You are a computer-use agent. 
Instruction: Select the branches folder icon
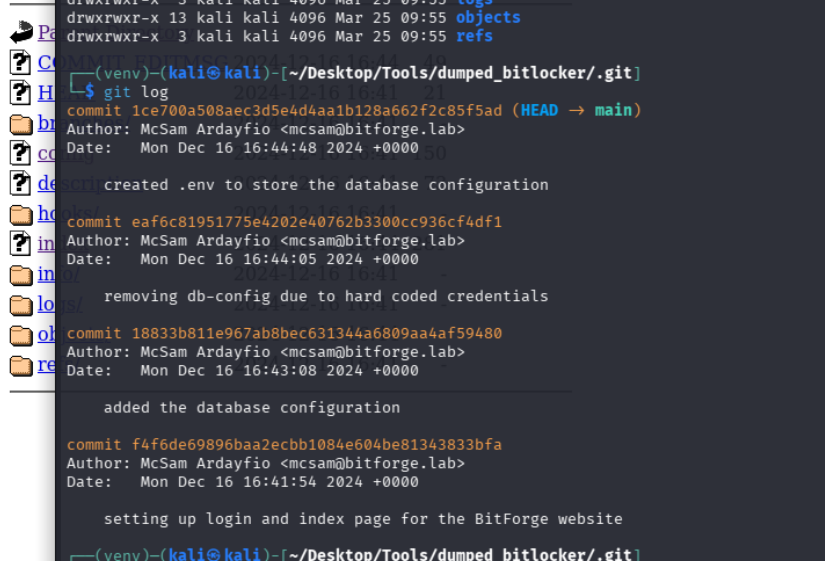point(20,124)
